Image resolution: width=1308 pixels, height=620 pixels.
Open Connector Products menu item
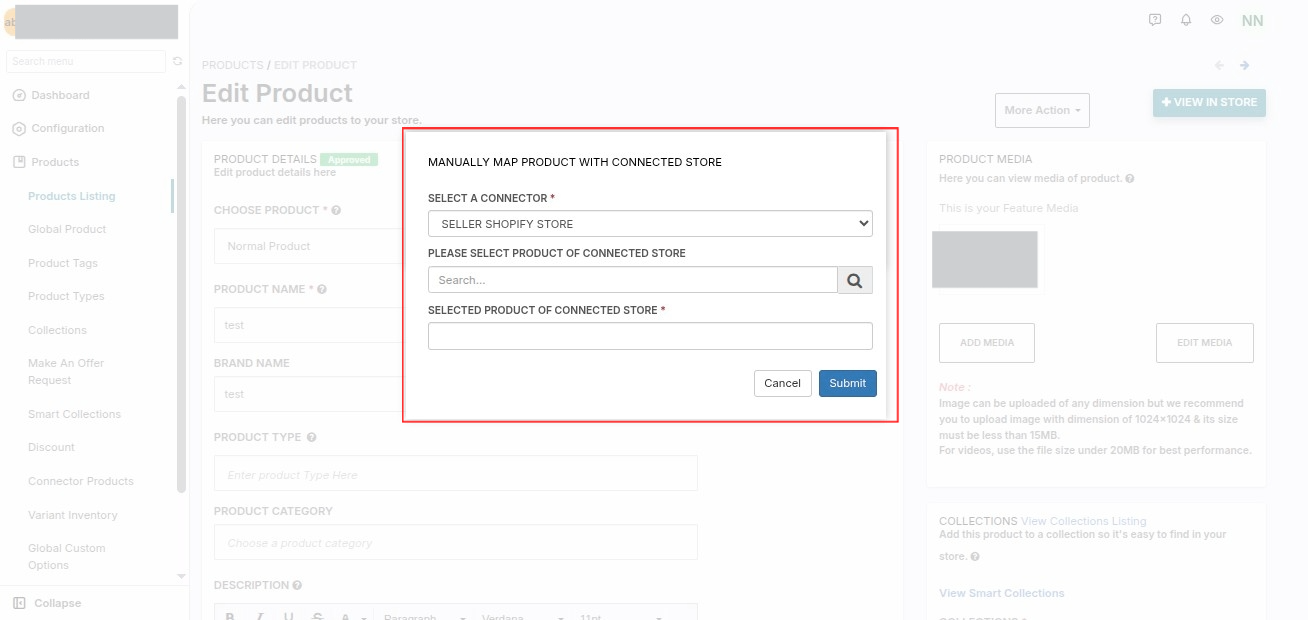[x=81, y=481]
